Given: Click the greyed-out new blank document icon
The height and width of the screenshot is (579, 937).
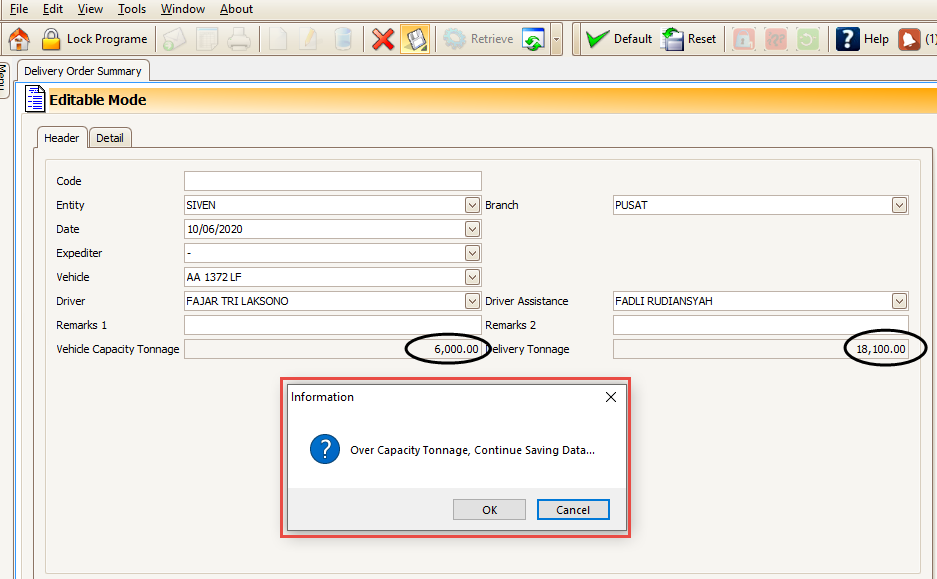Looking at the screenshot, I should 278,39.
